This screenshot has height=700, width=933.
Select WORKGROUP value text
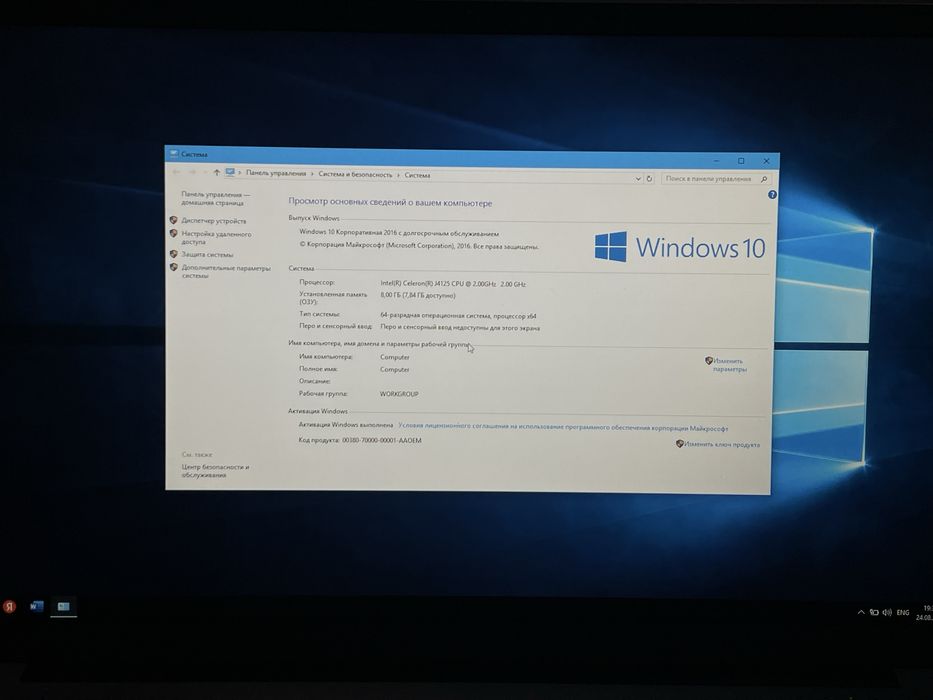(x=399, y=394)
